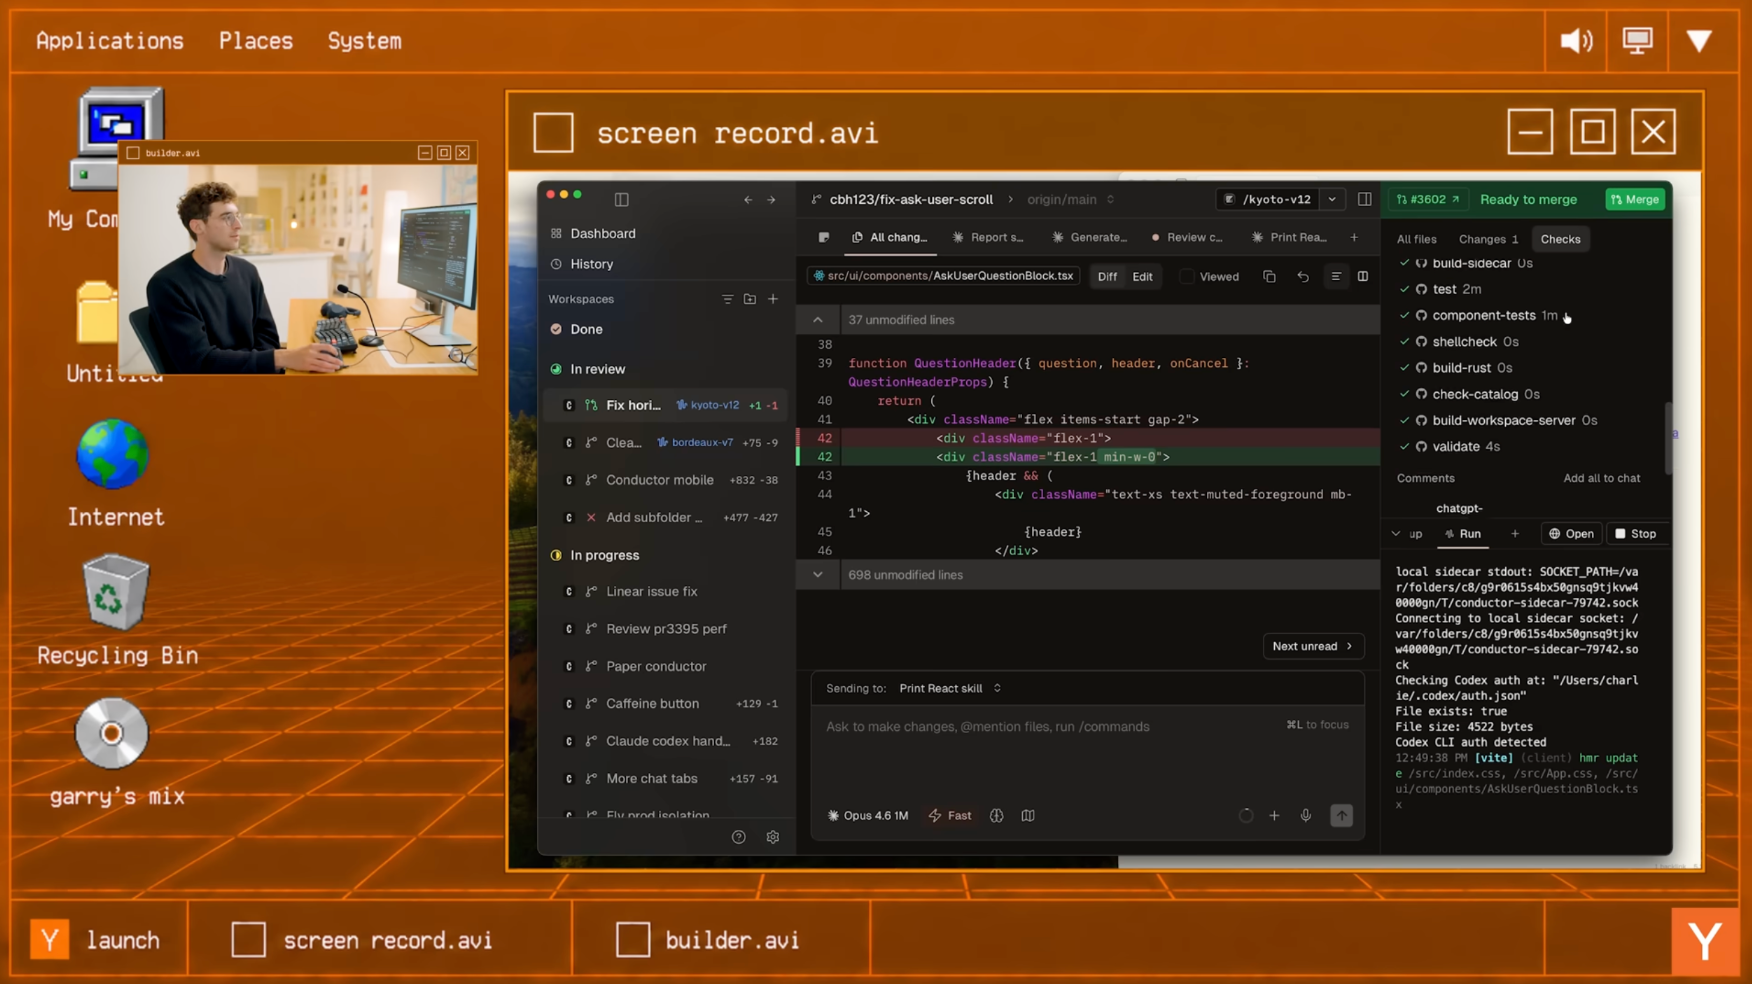
Task: Copy file contents with the copy icon
Action: pos(1269,276)
